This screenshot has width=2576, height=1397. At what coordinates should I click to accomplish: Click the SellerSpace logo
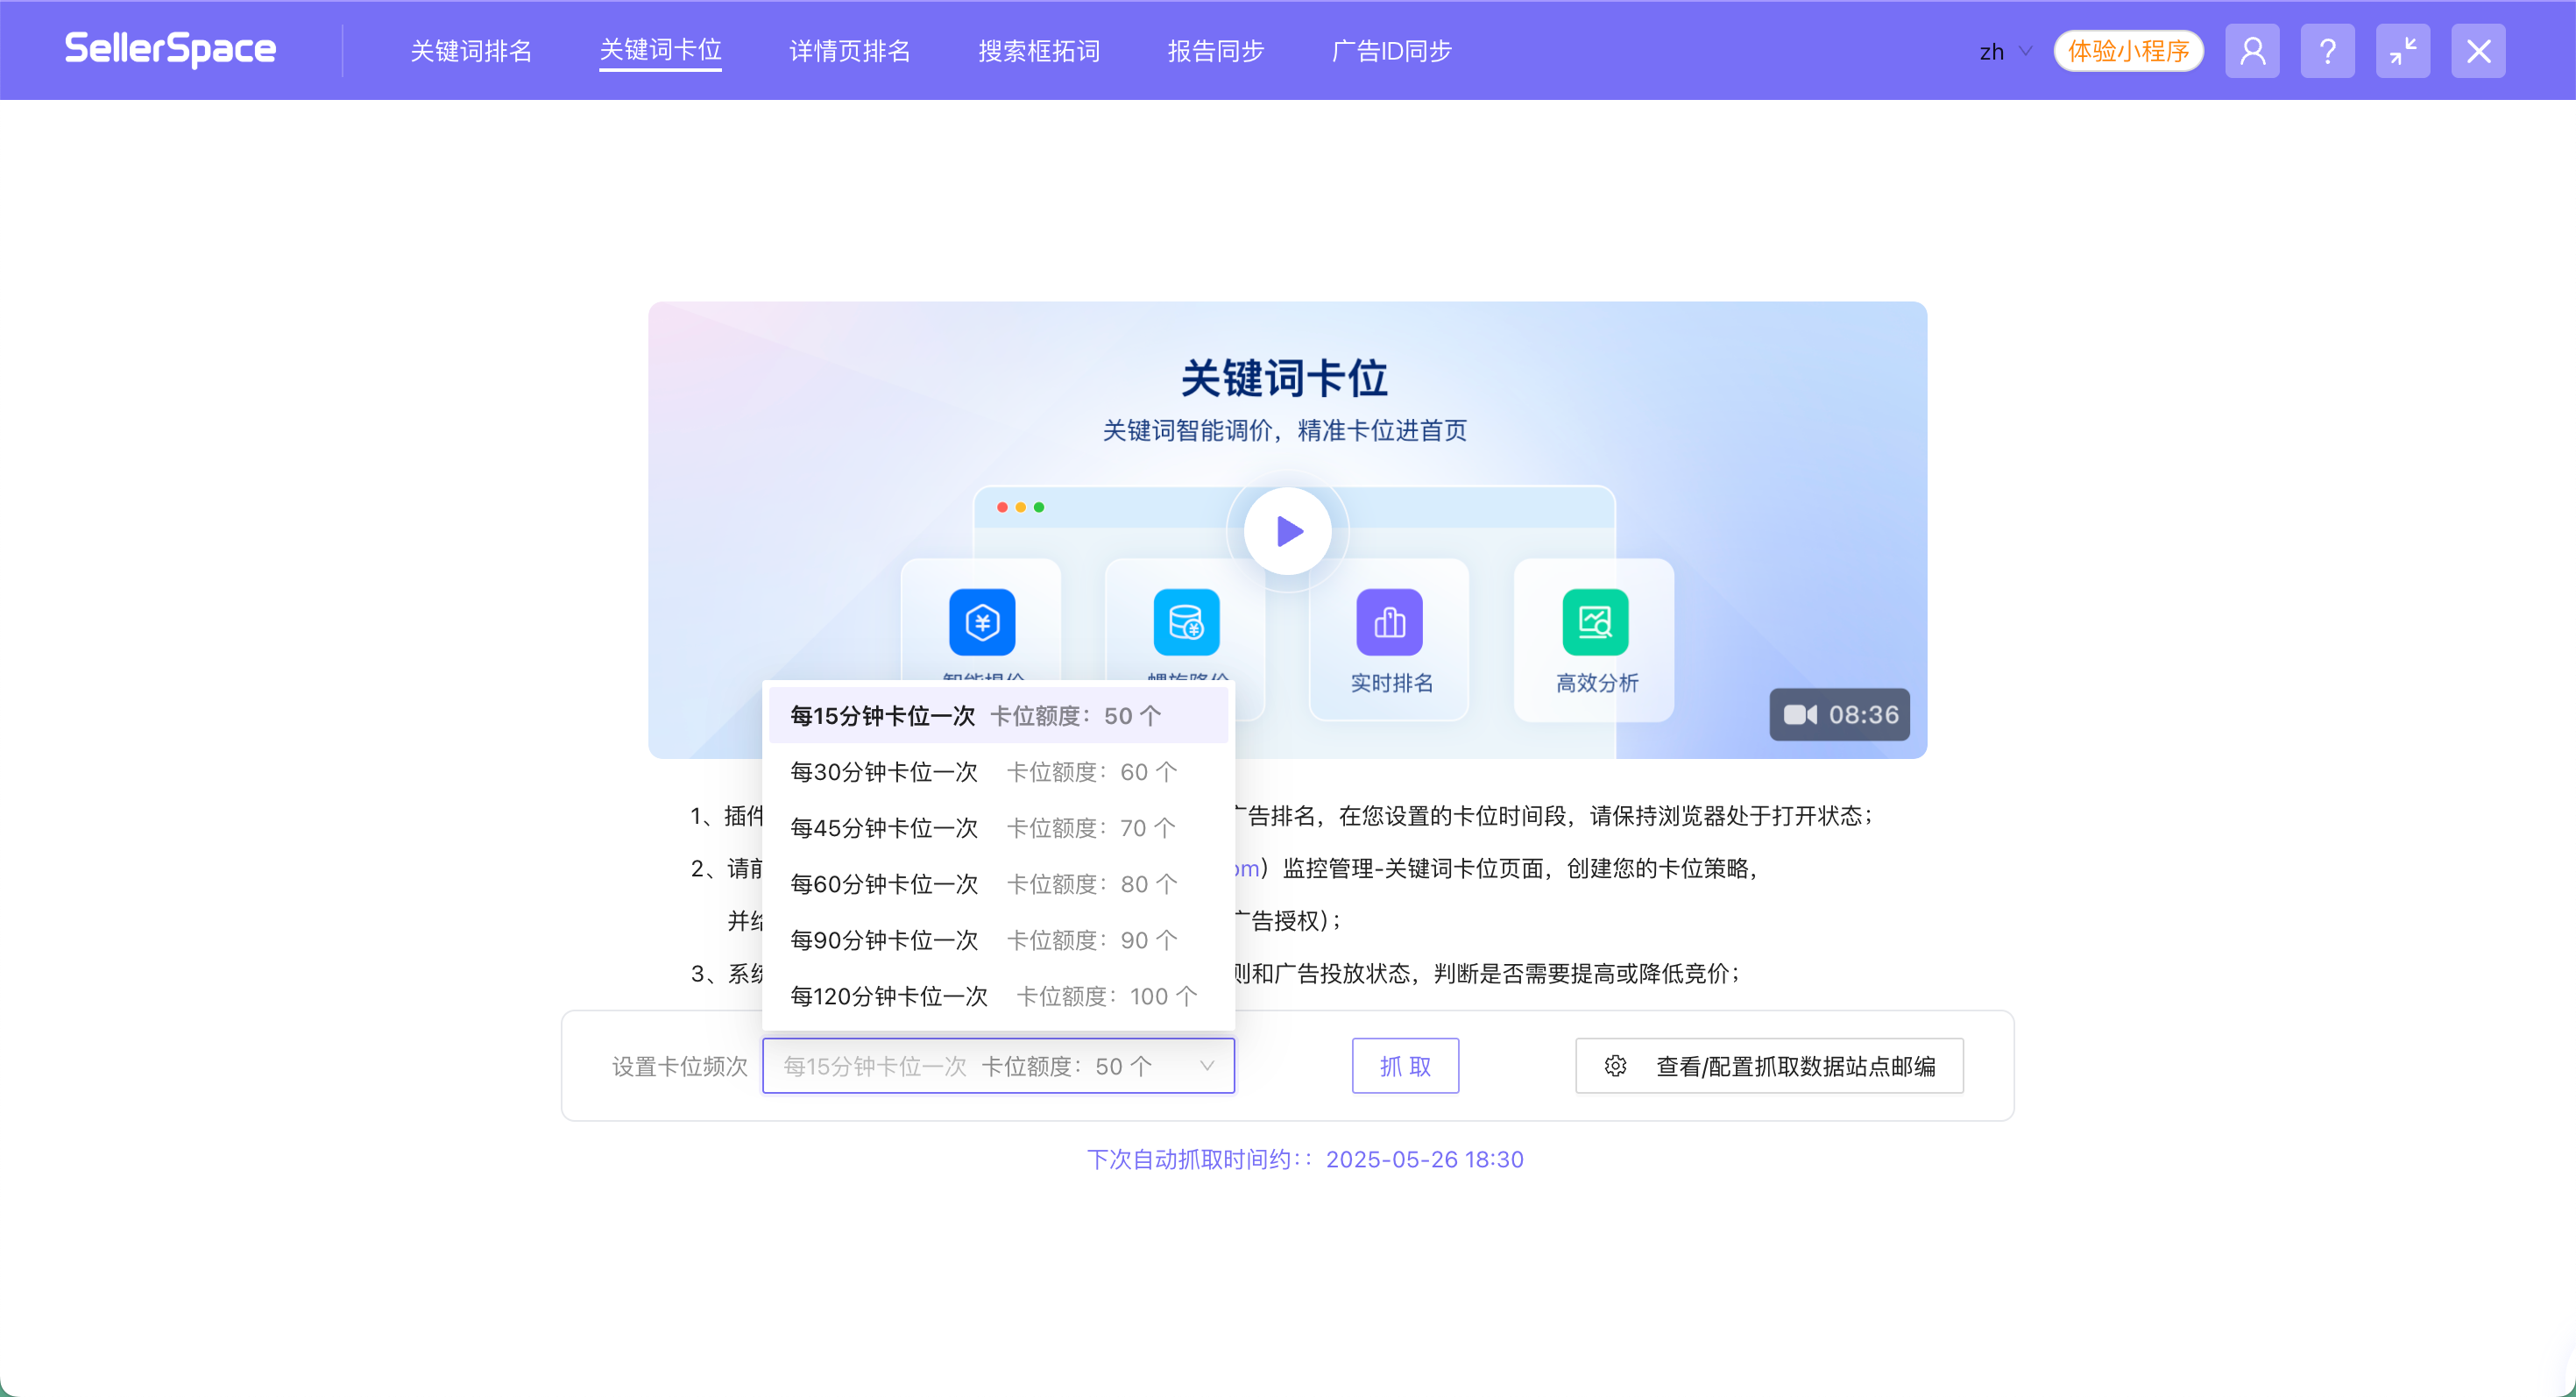170,48
